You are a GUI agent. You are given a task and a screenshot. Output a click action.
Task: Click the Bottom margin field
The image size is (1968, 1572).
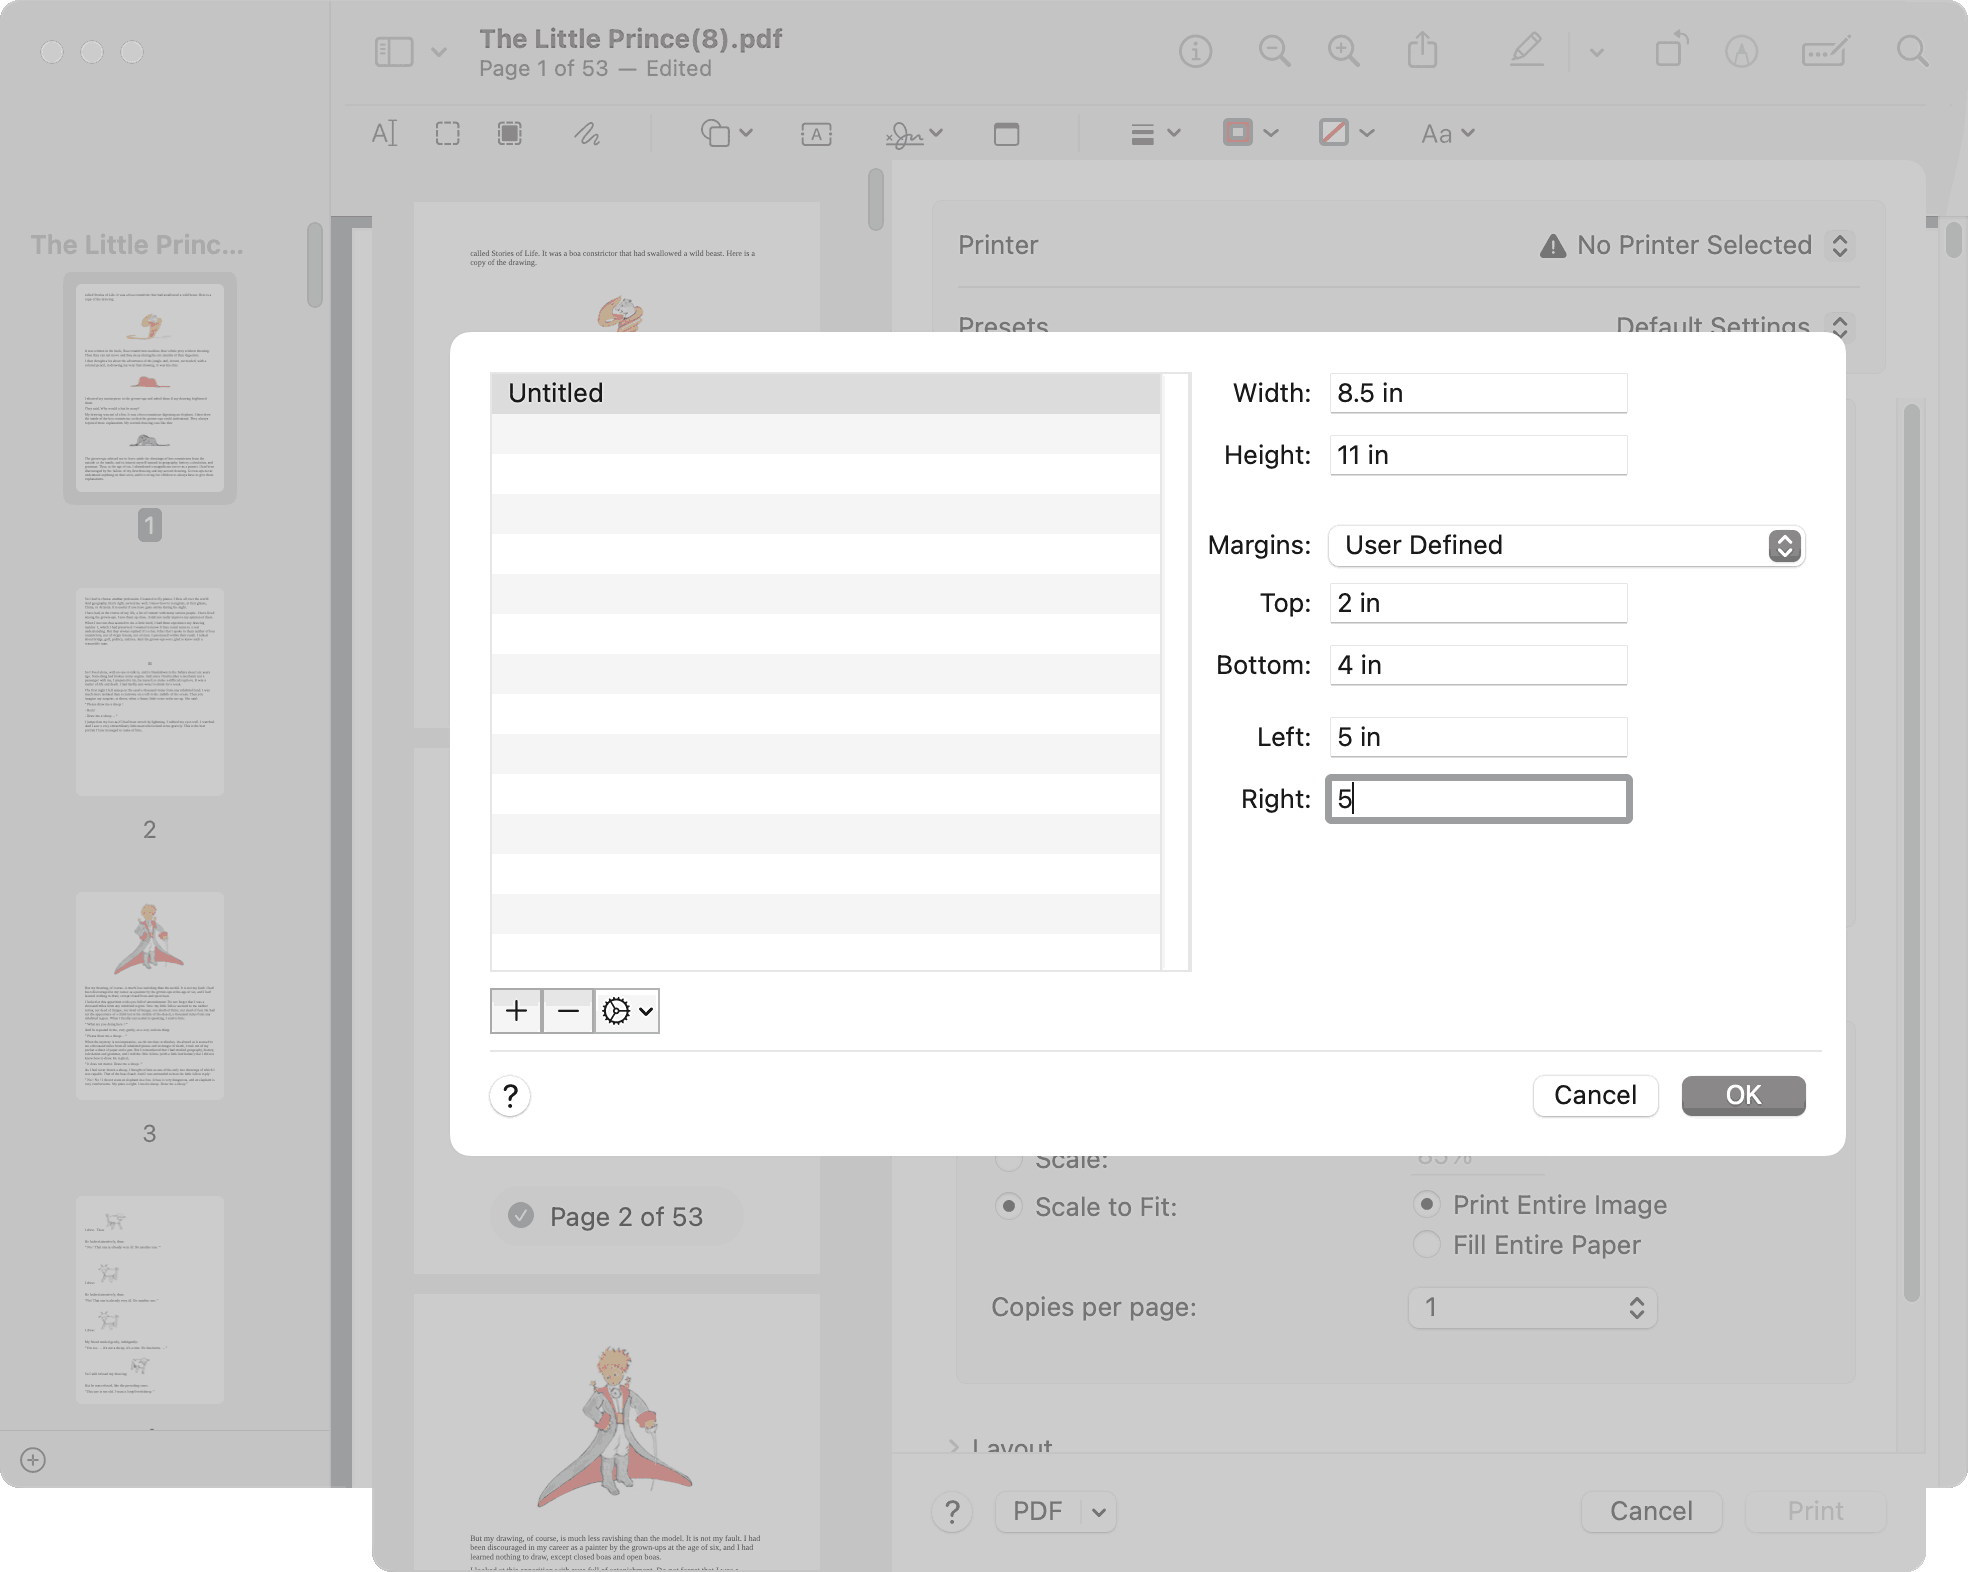coord(1478,665)
